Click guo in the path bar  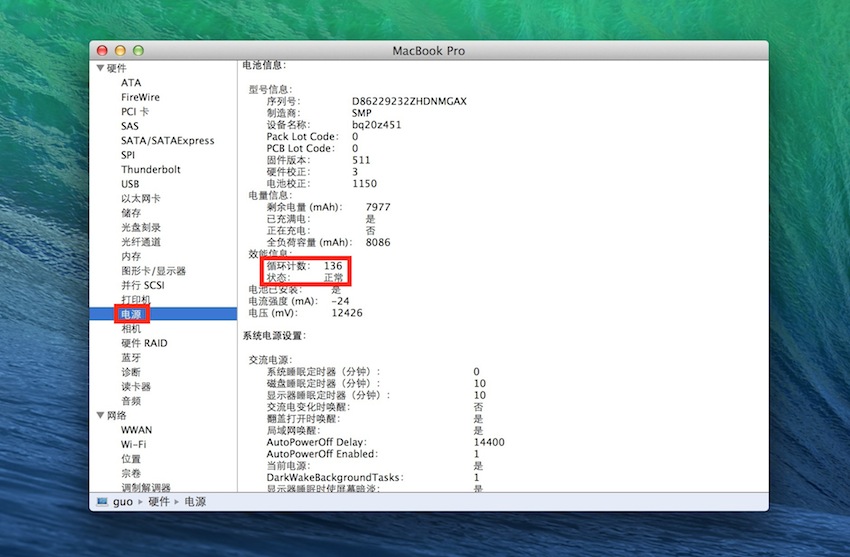123,502
